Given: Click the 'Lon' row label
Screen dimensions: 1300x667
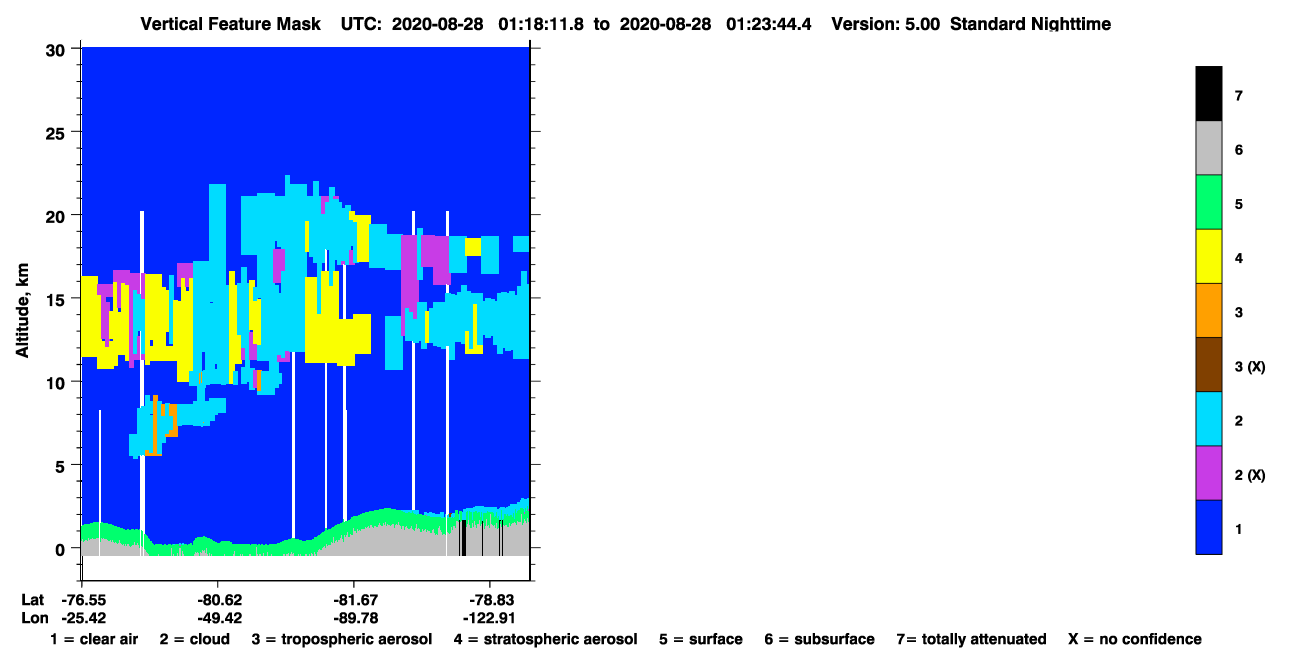Looking at the screenshot, I should click(33, 617).
